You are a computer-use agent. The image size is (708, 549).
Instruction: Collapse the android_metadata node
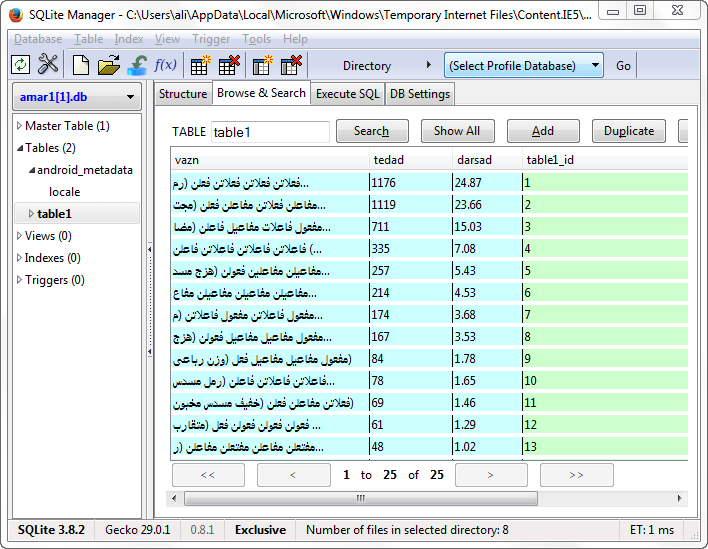point(32,170)
